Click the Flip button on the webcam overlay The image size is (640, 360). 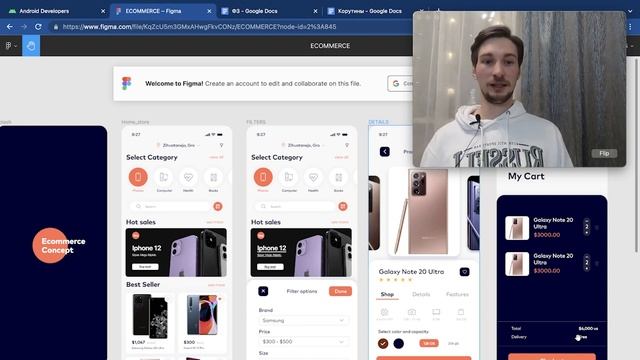[x=604, y=153]
